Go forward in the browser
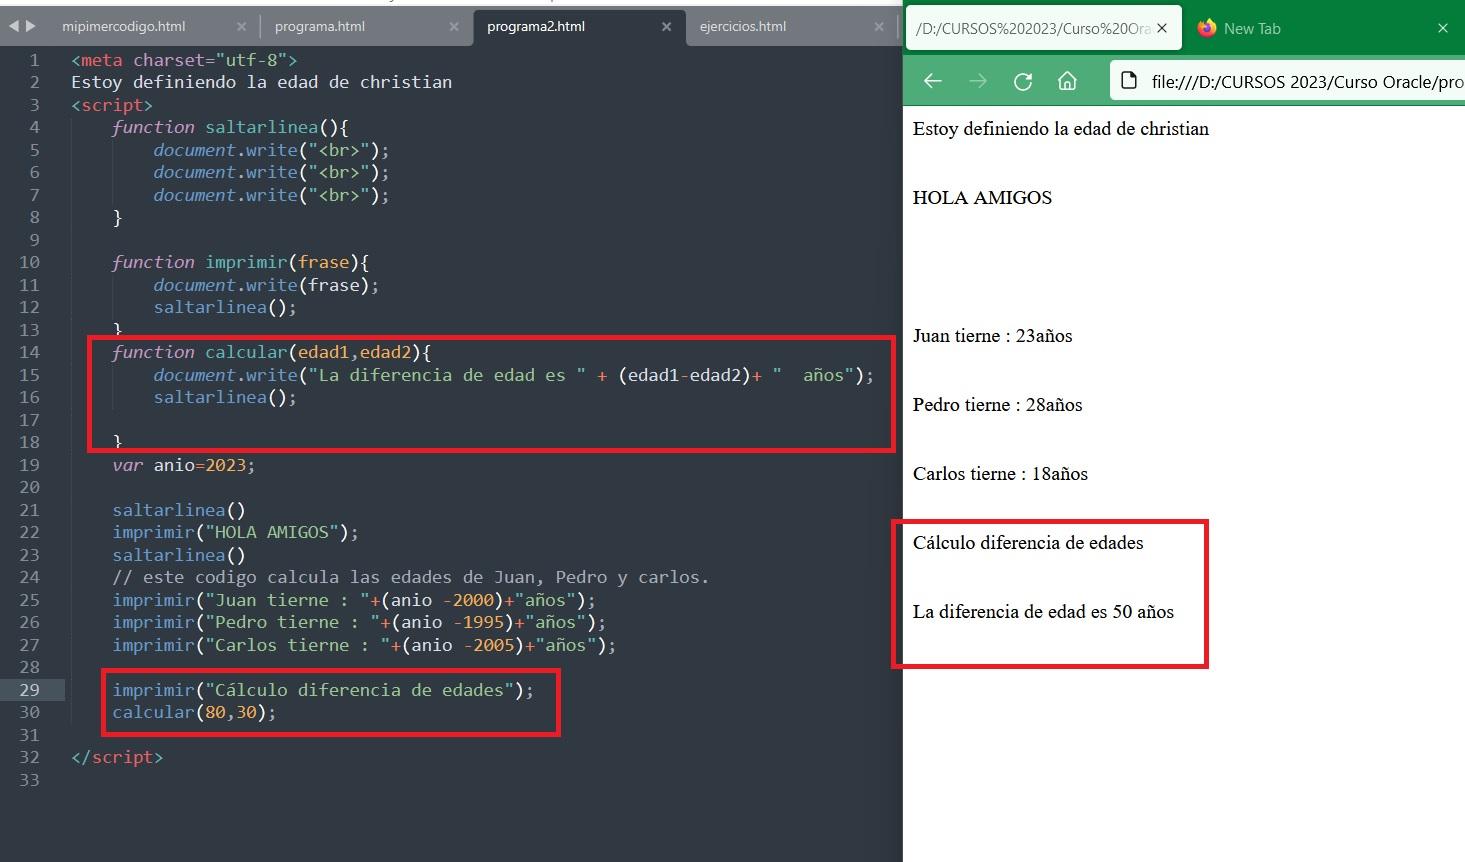The height and width of the screenshot is (862, 1465). (x=978, y=81)
